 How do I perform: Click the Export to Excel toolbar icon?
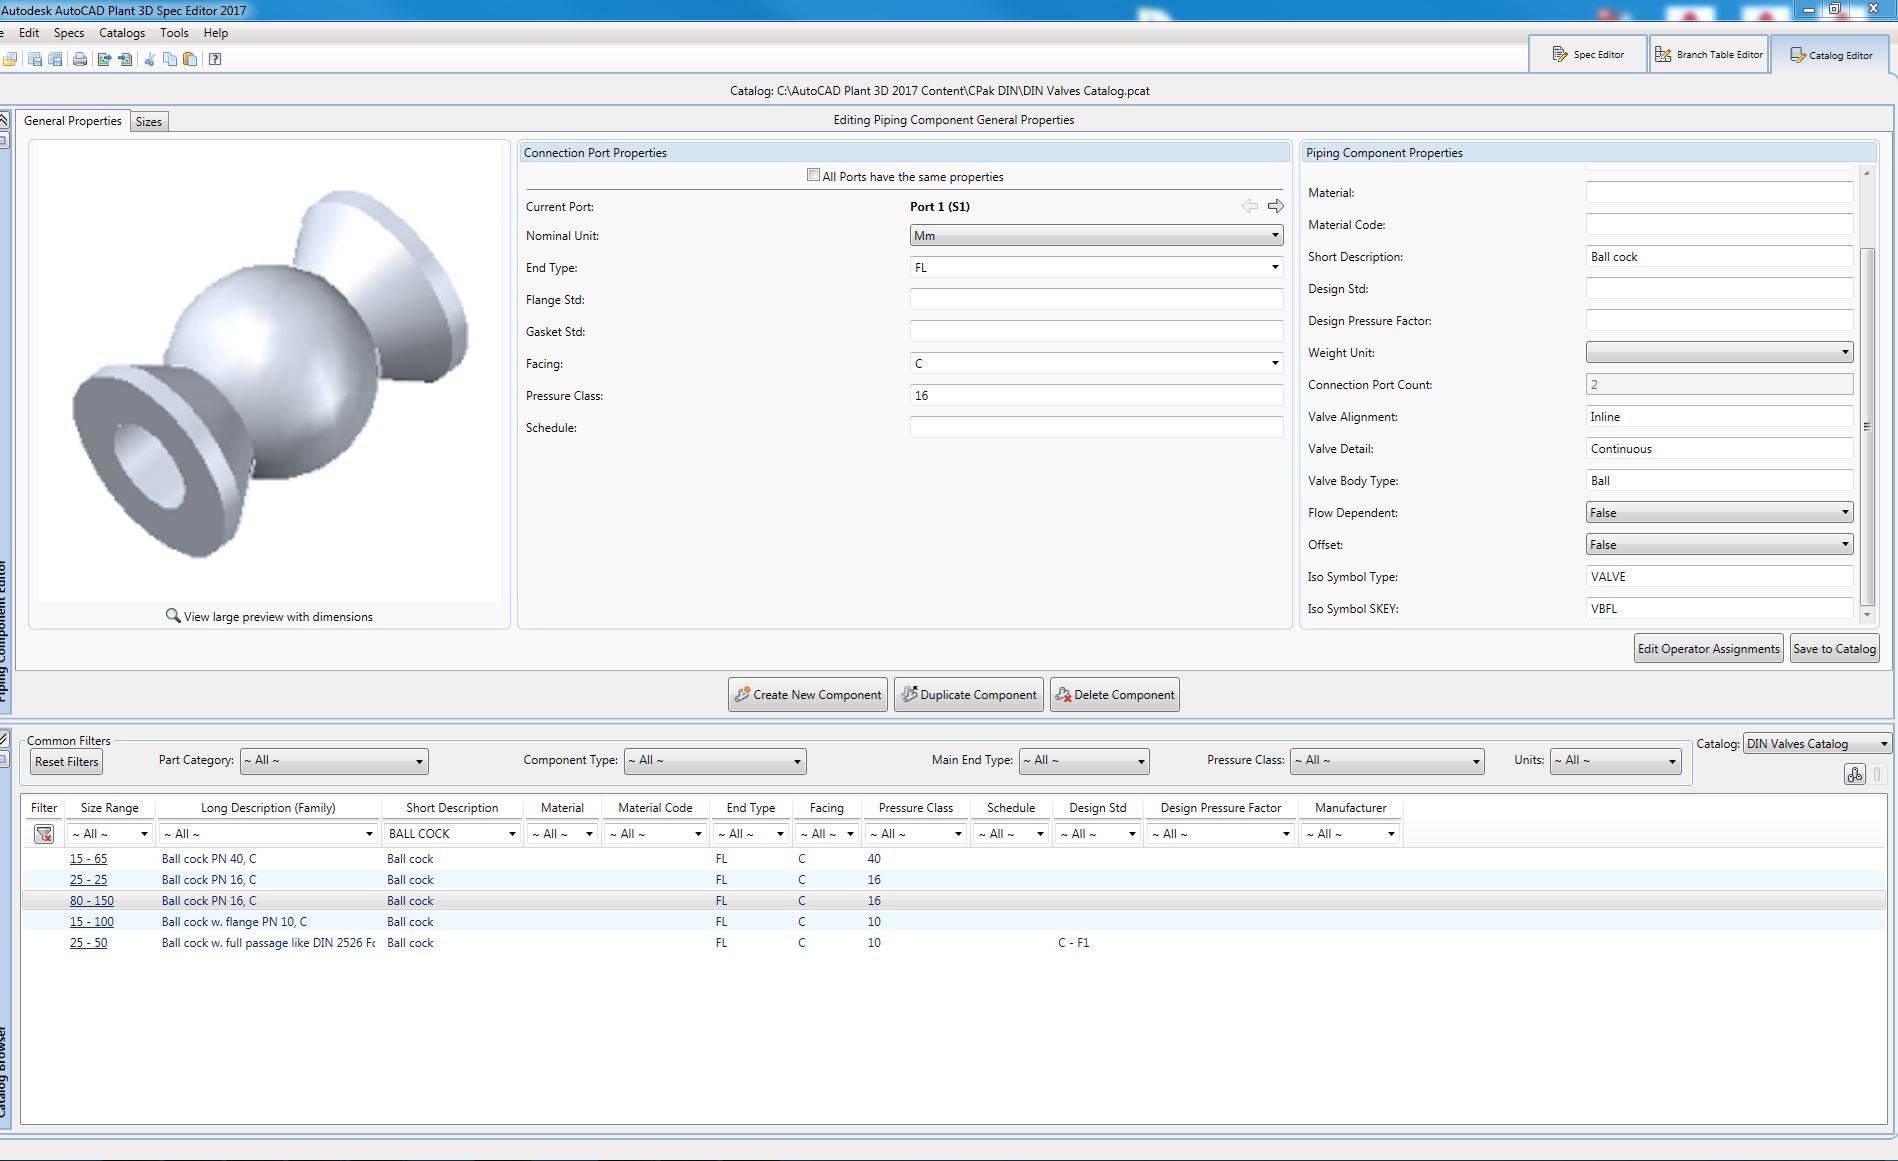tap(104, 59)
